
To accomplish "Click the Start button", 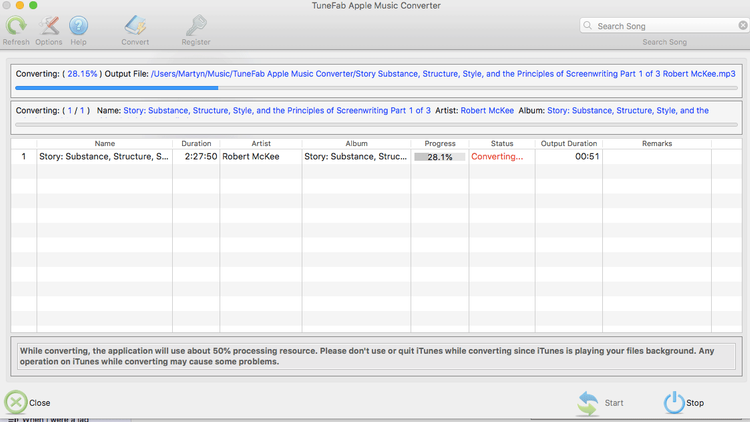I will click(600, 403).
